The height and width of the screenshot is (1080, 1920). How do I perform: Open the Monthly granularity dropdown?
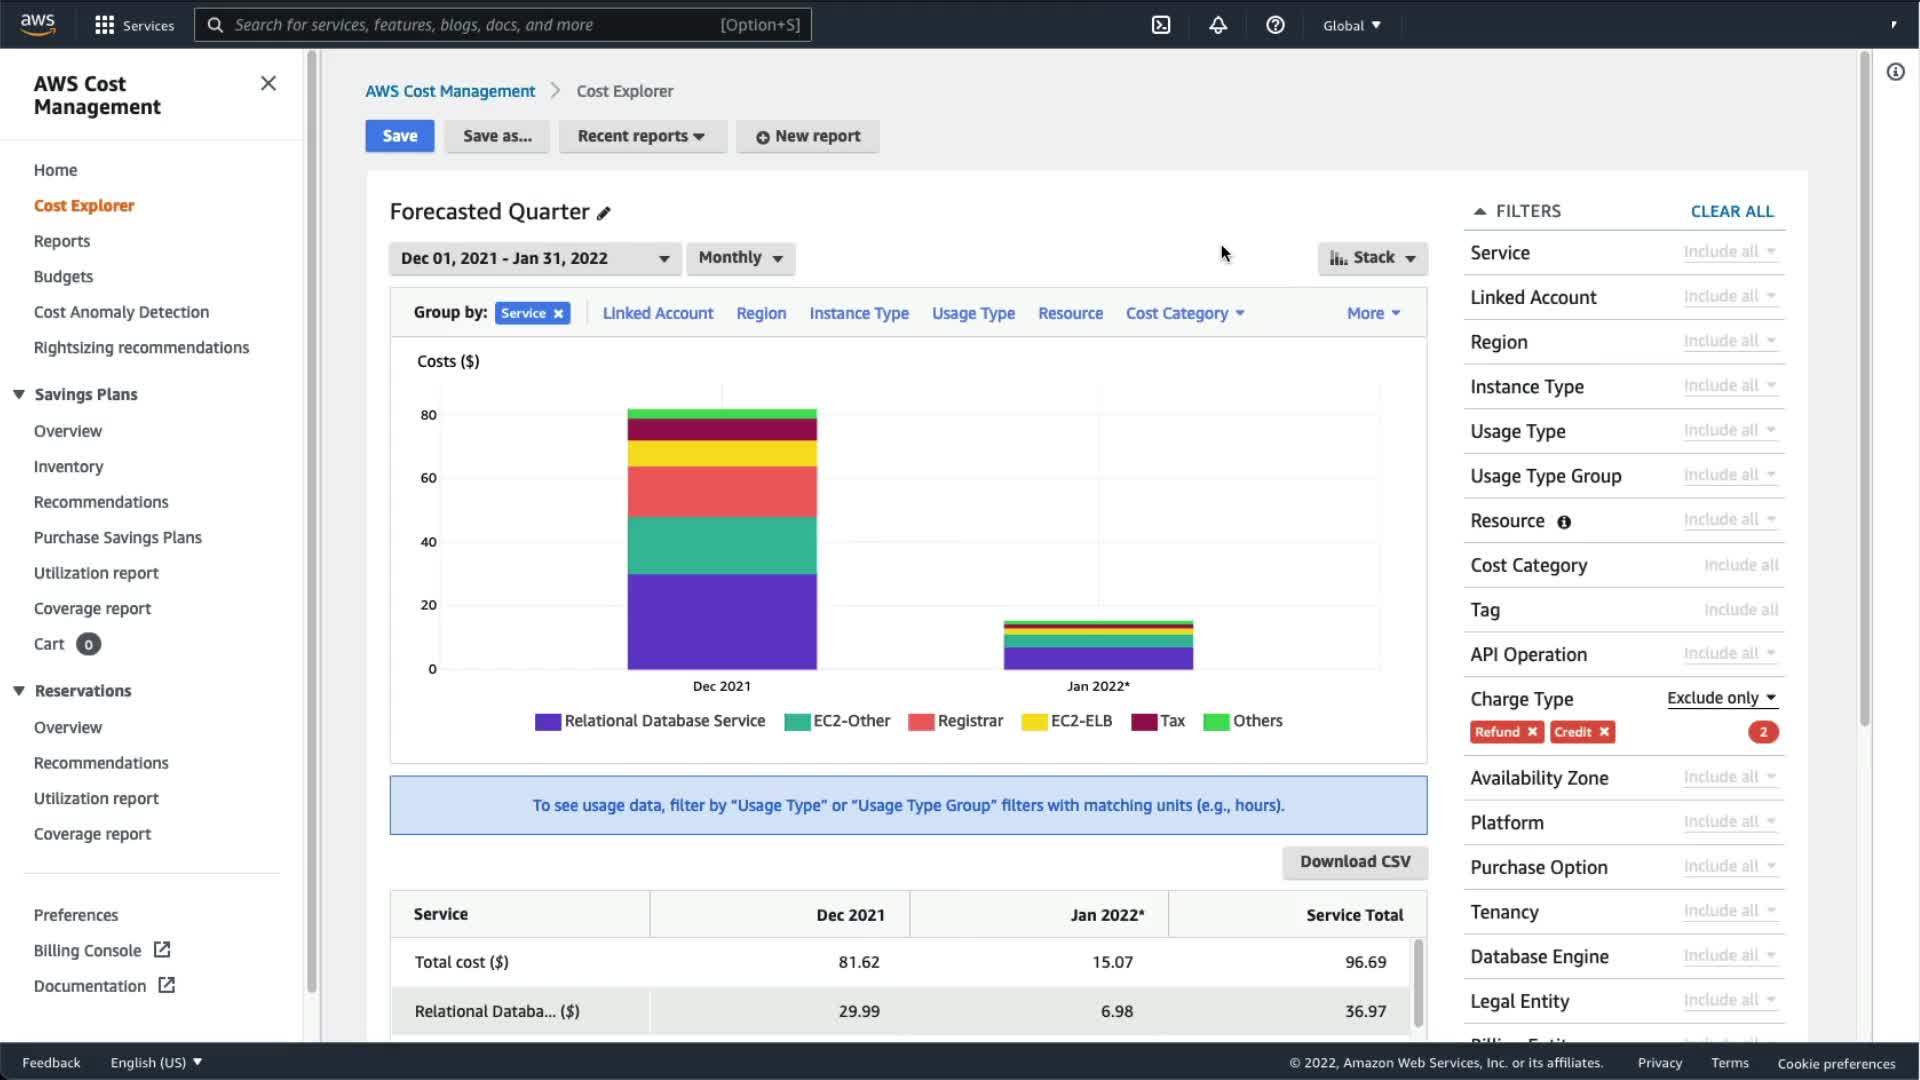pyautogui.click(x=740, y=258)
